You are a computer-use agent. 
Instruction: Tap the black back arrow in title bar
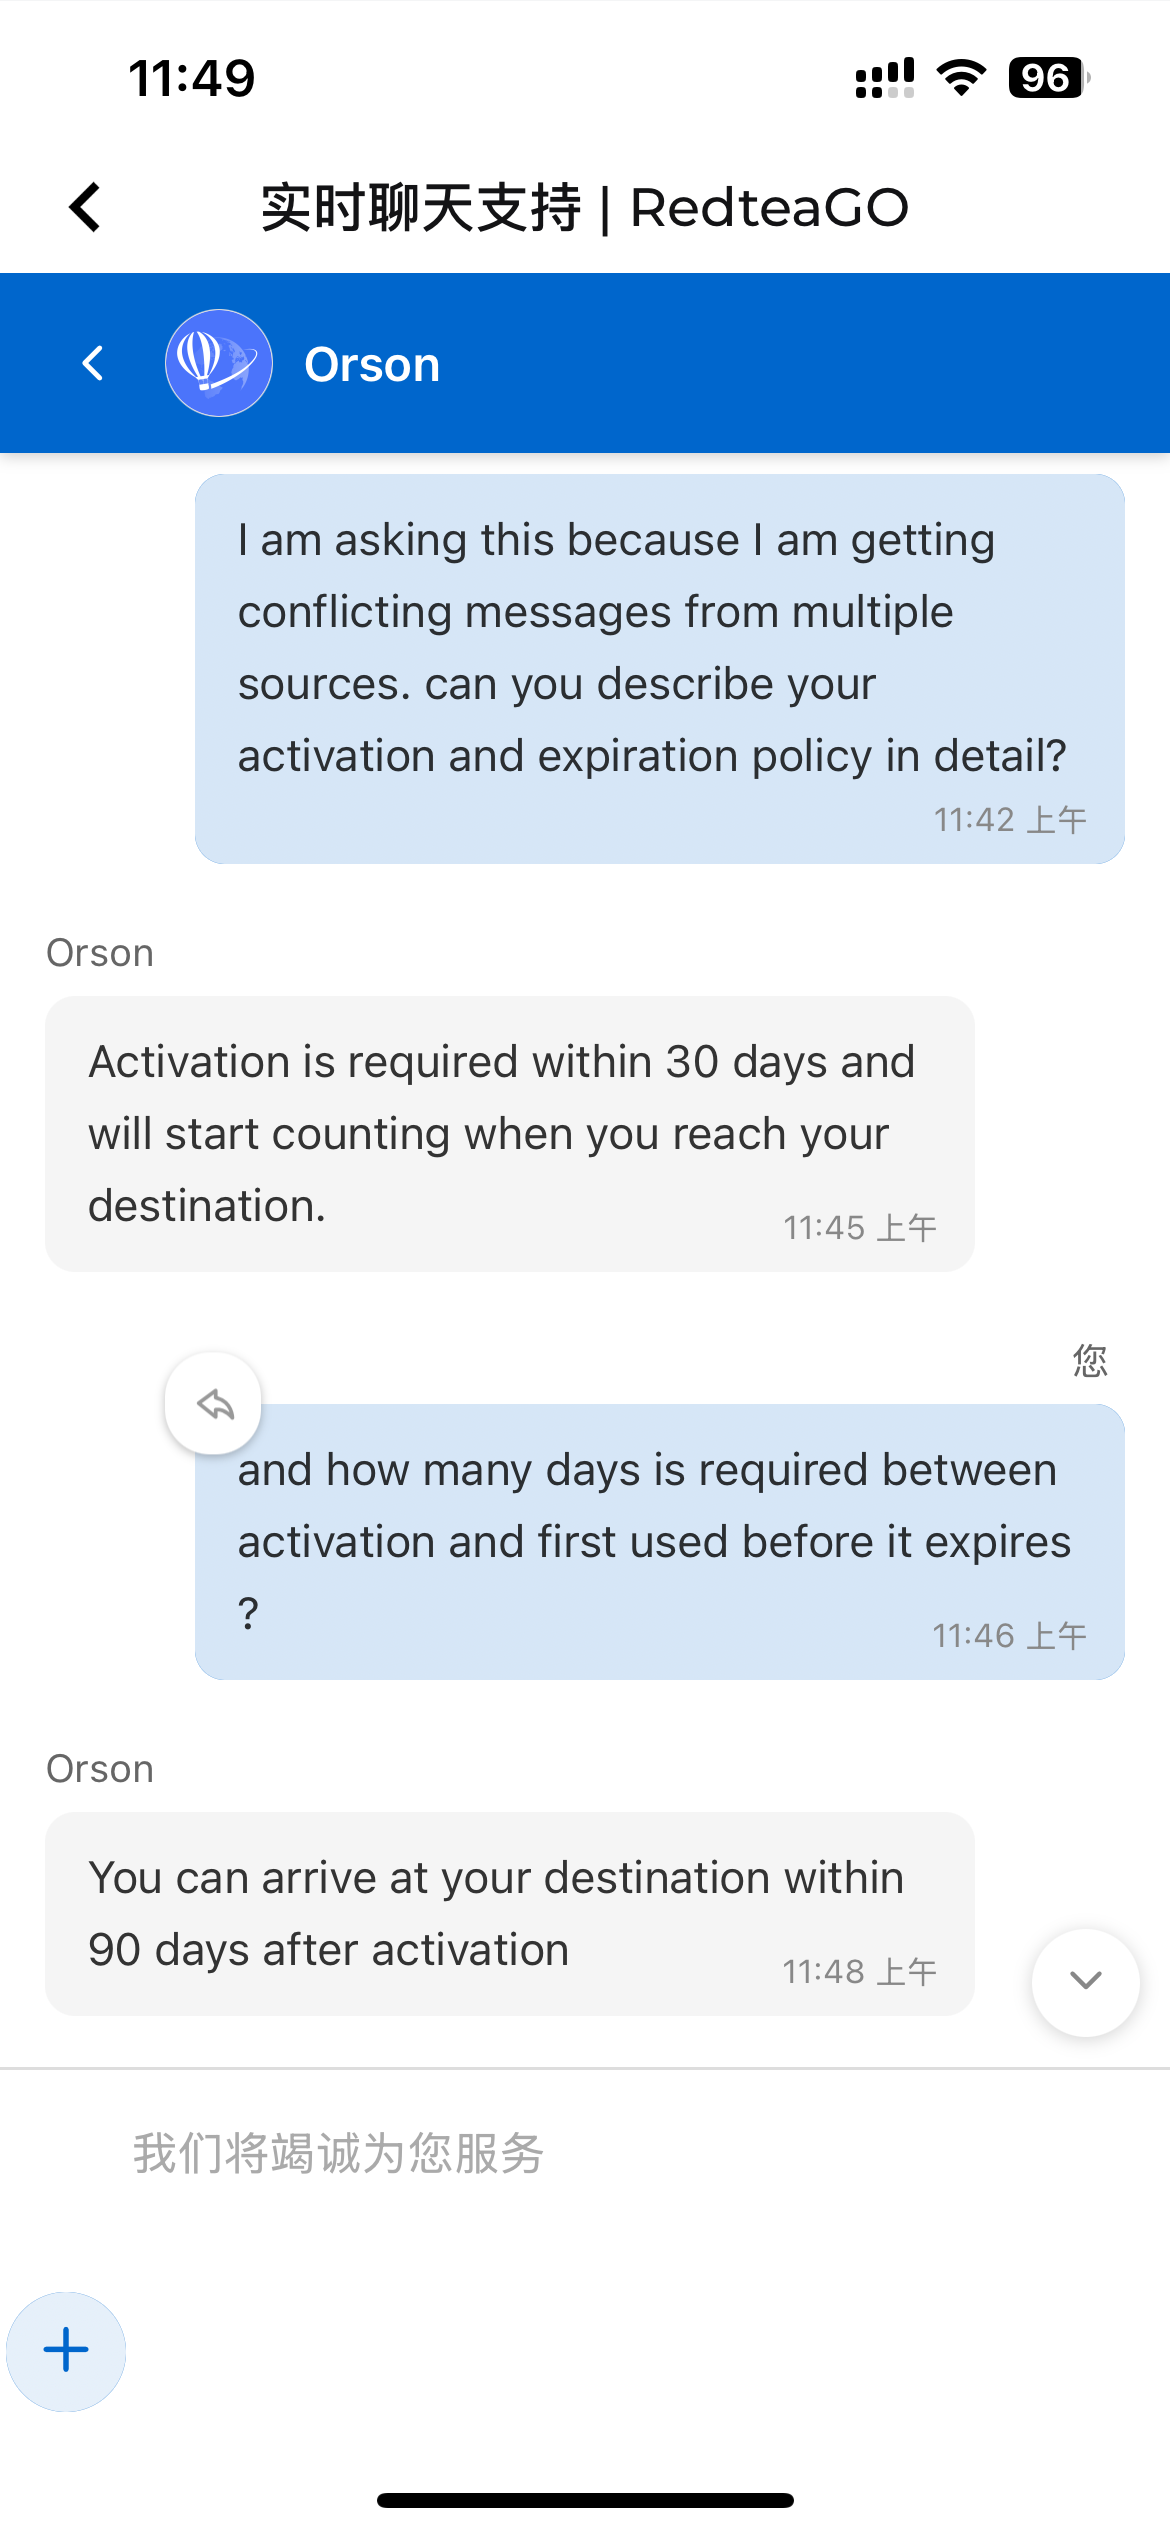point(85,207)
